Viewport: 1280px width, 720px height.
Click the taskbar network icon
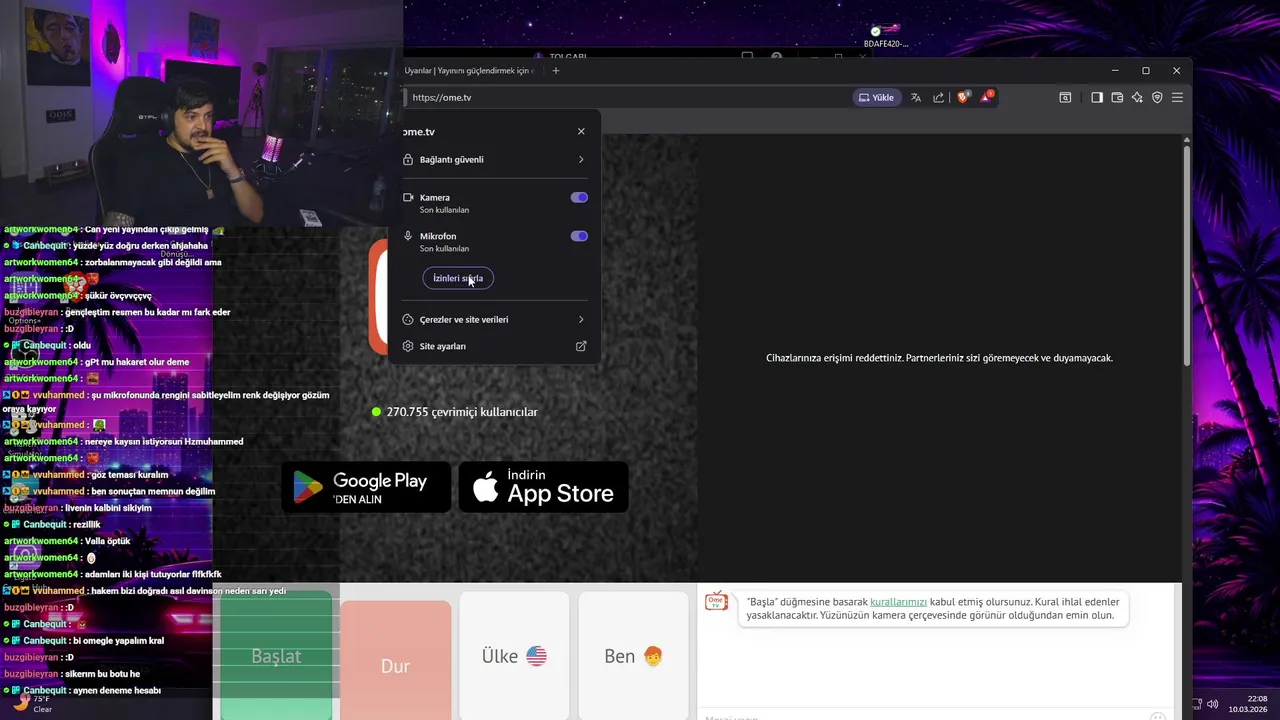[1197, 704]
